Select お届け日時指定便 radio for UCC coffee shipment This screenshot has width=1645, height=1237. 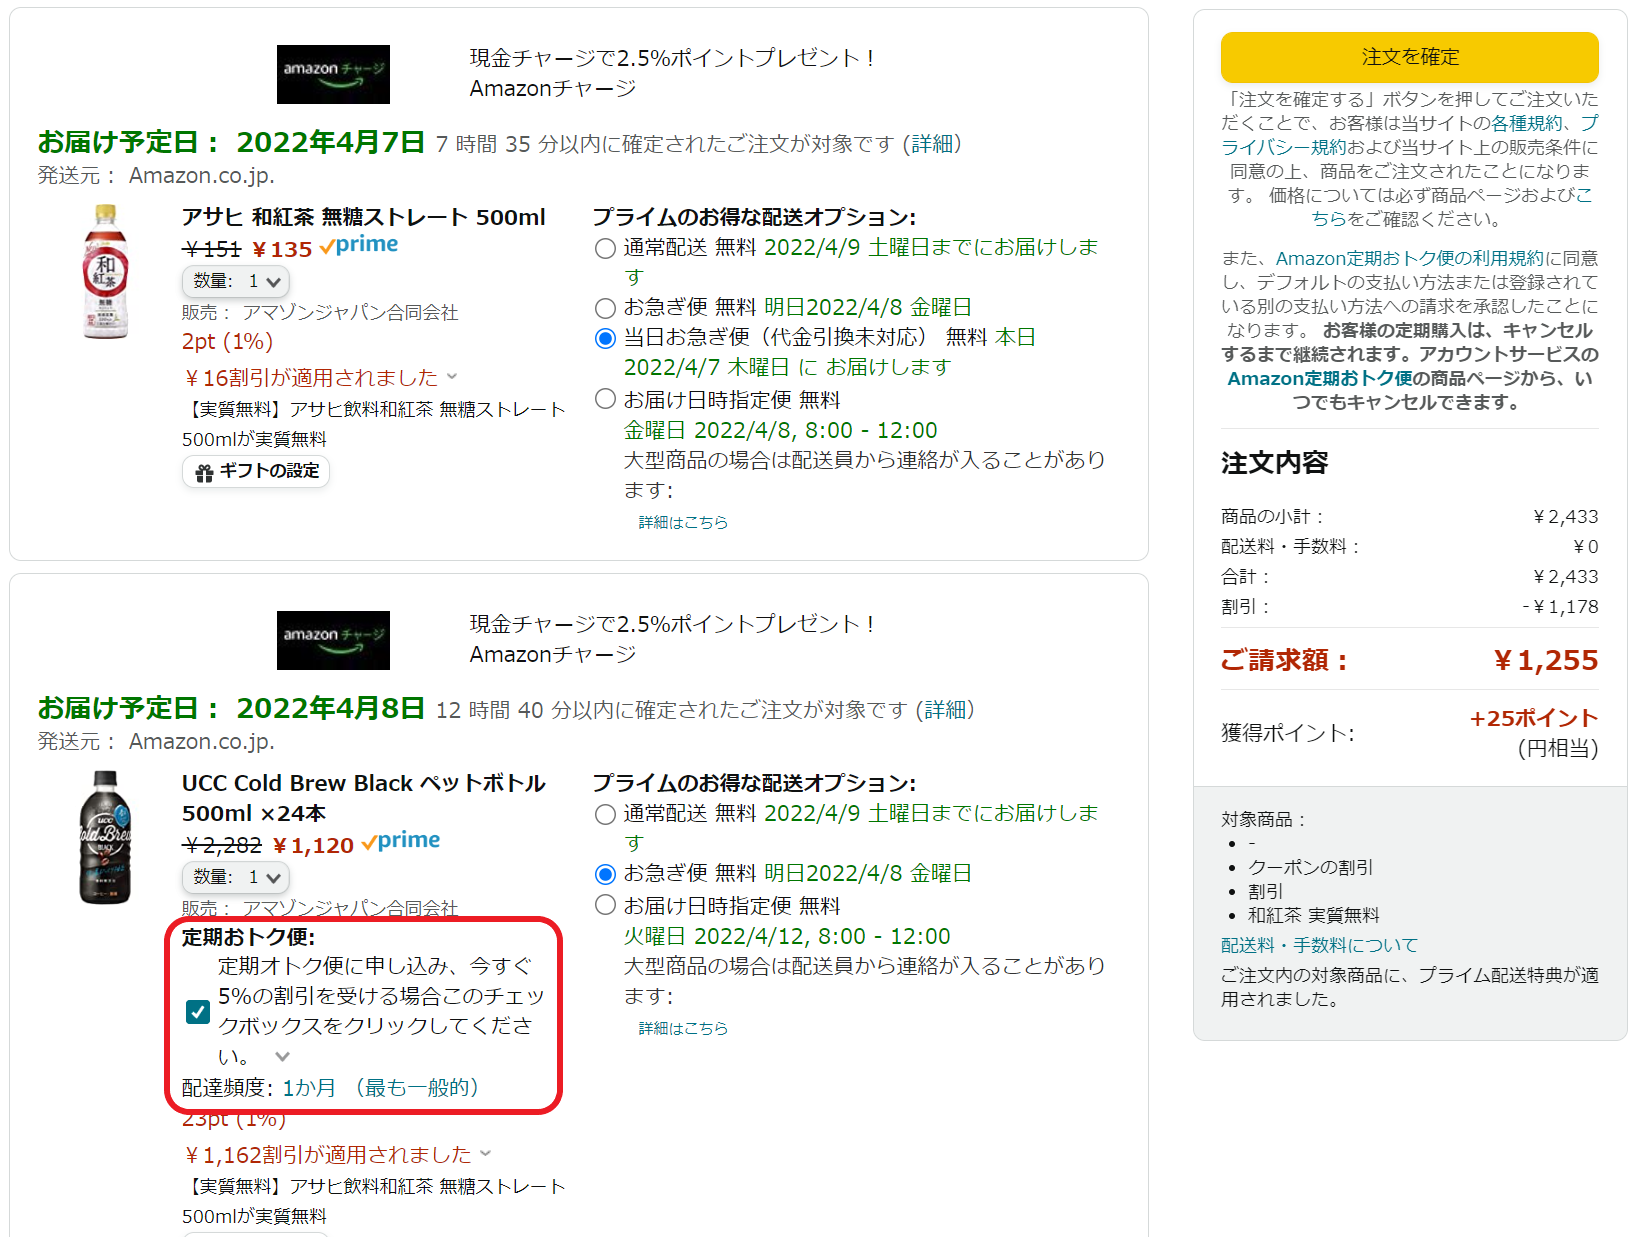tap(605, 905)
